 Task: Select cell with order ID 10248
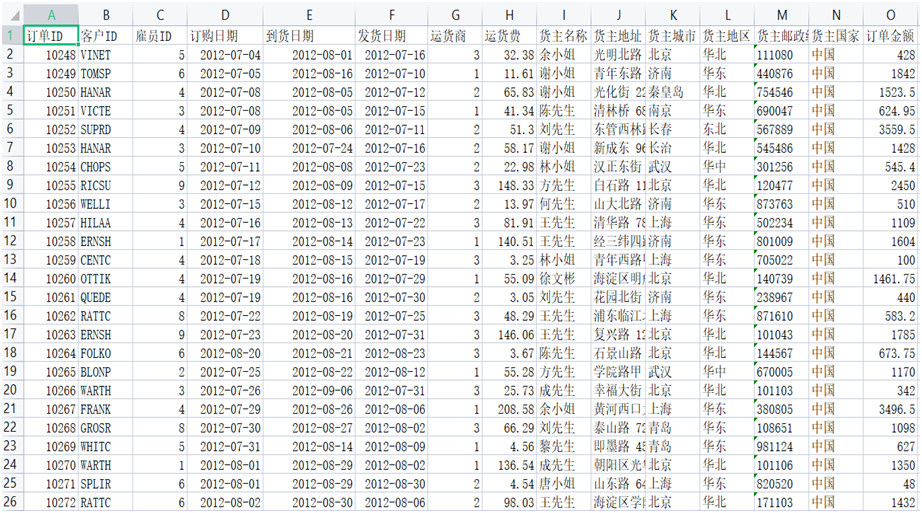51,55
